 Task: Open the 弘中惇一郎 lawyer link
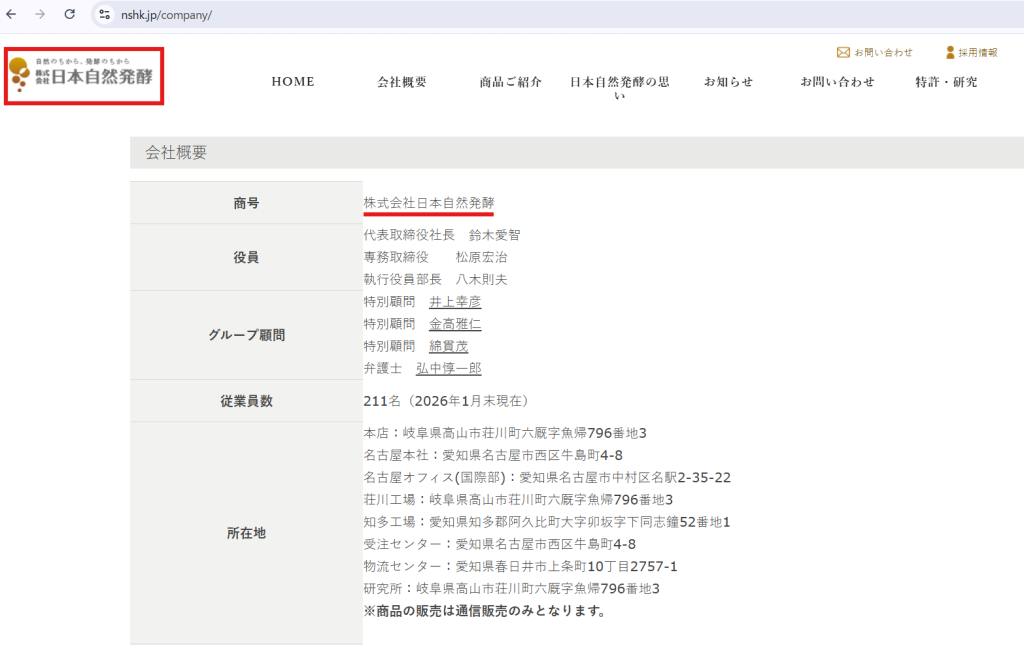coord(448,367)
